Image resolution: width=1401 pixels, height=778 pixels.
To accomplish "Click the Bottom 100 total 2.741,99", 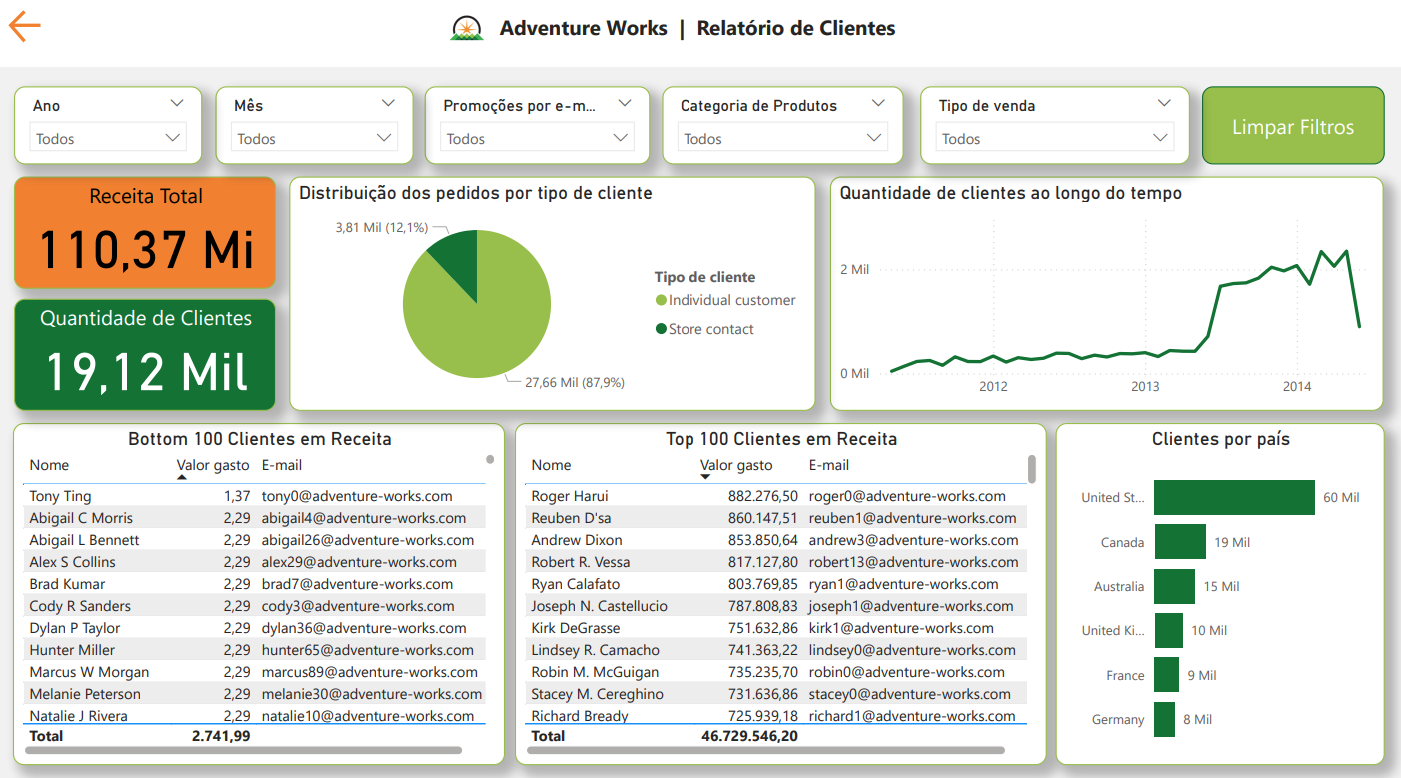I will [221, 736].
